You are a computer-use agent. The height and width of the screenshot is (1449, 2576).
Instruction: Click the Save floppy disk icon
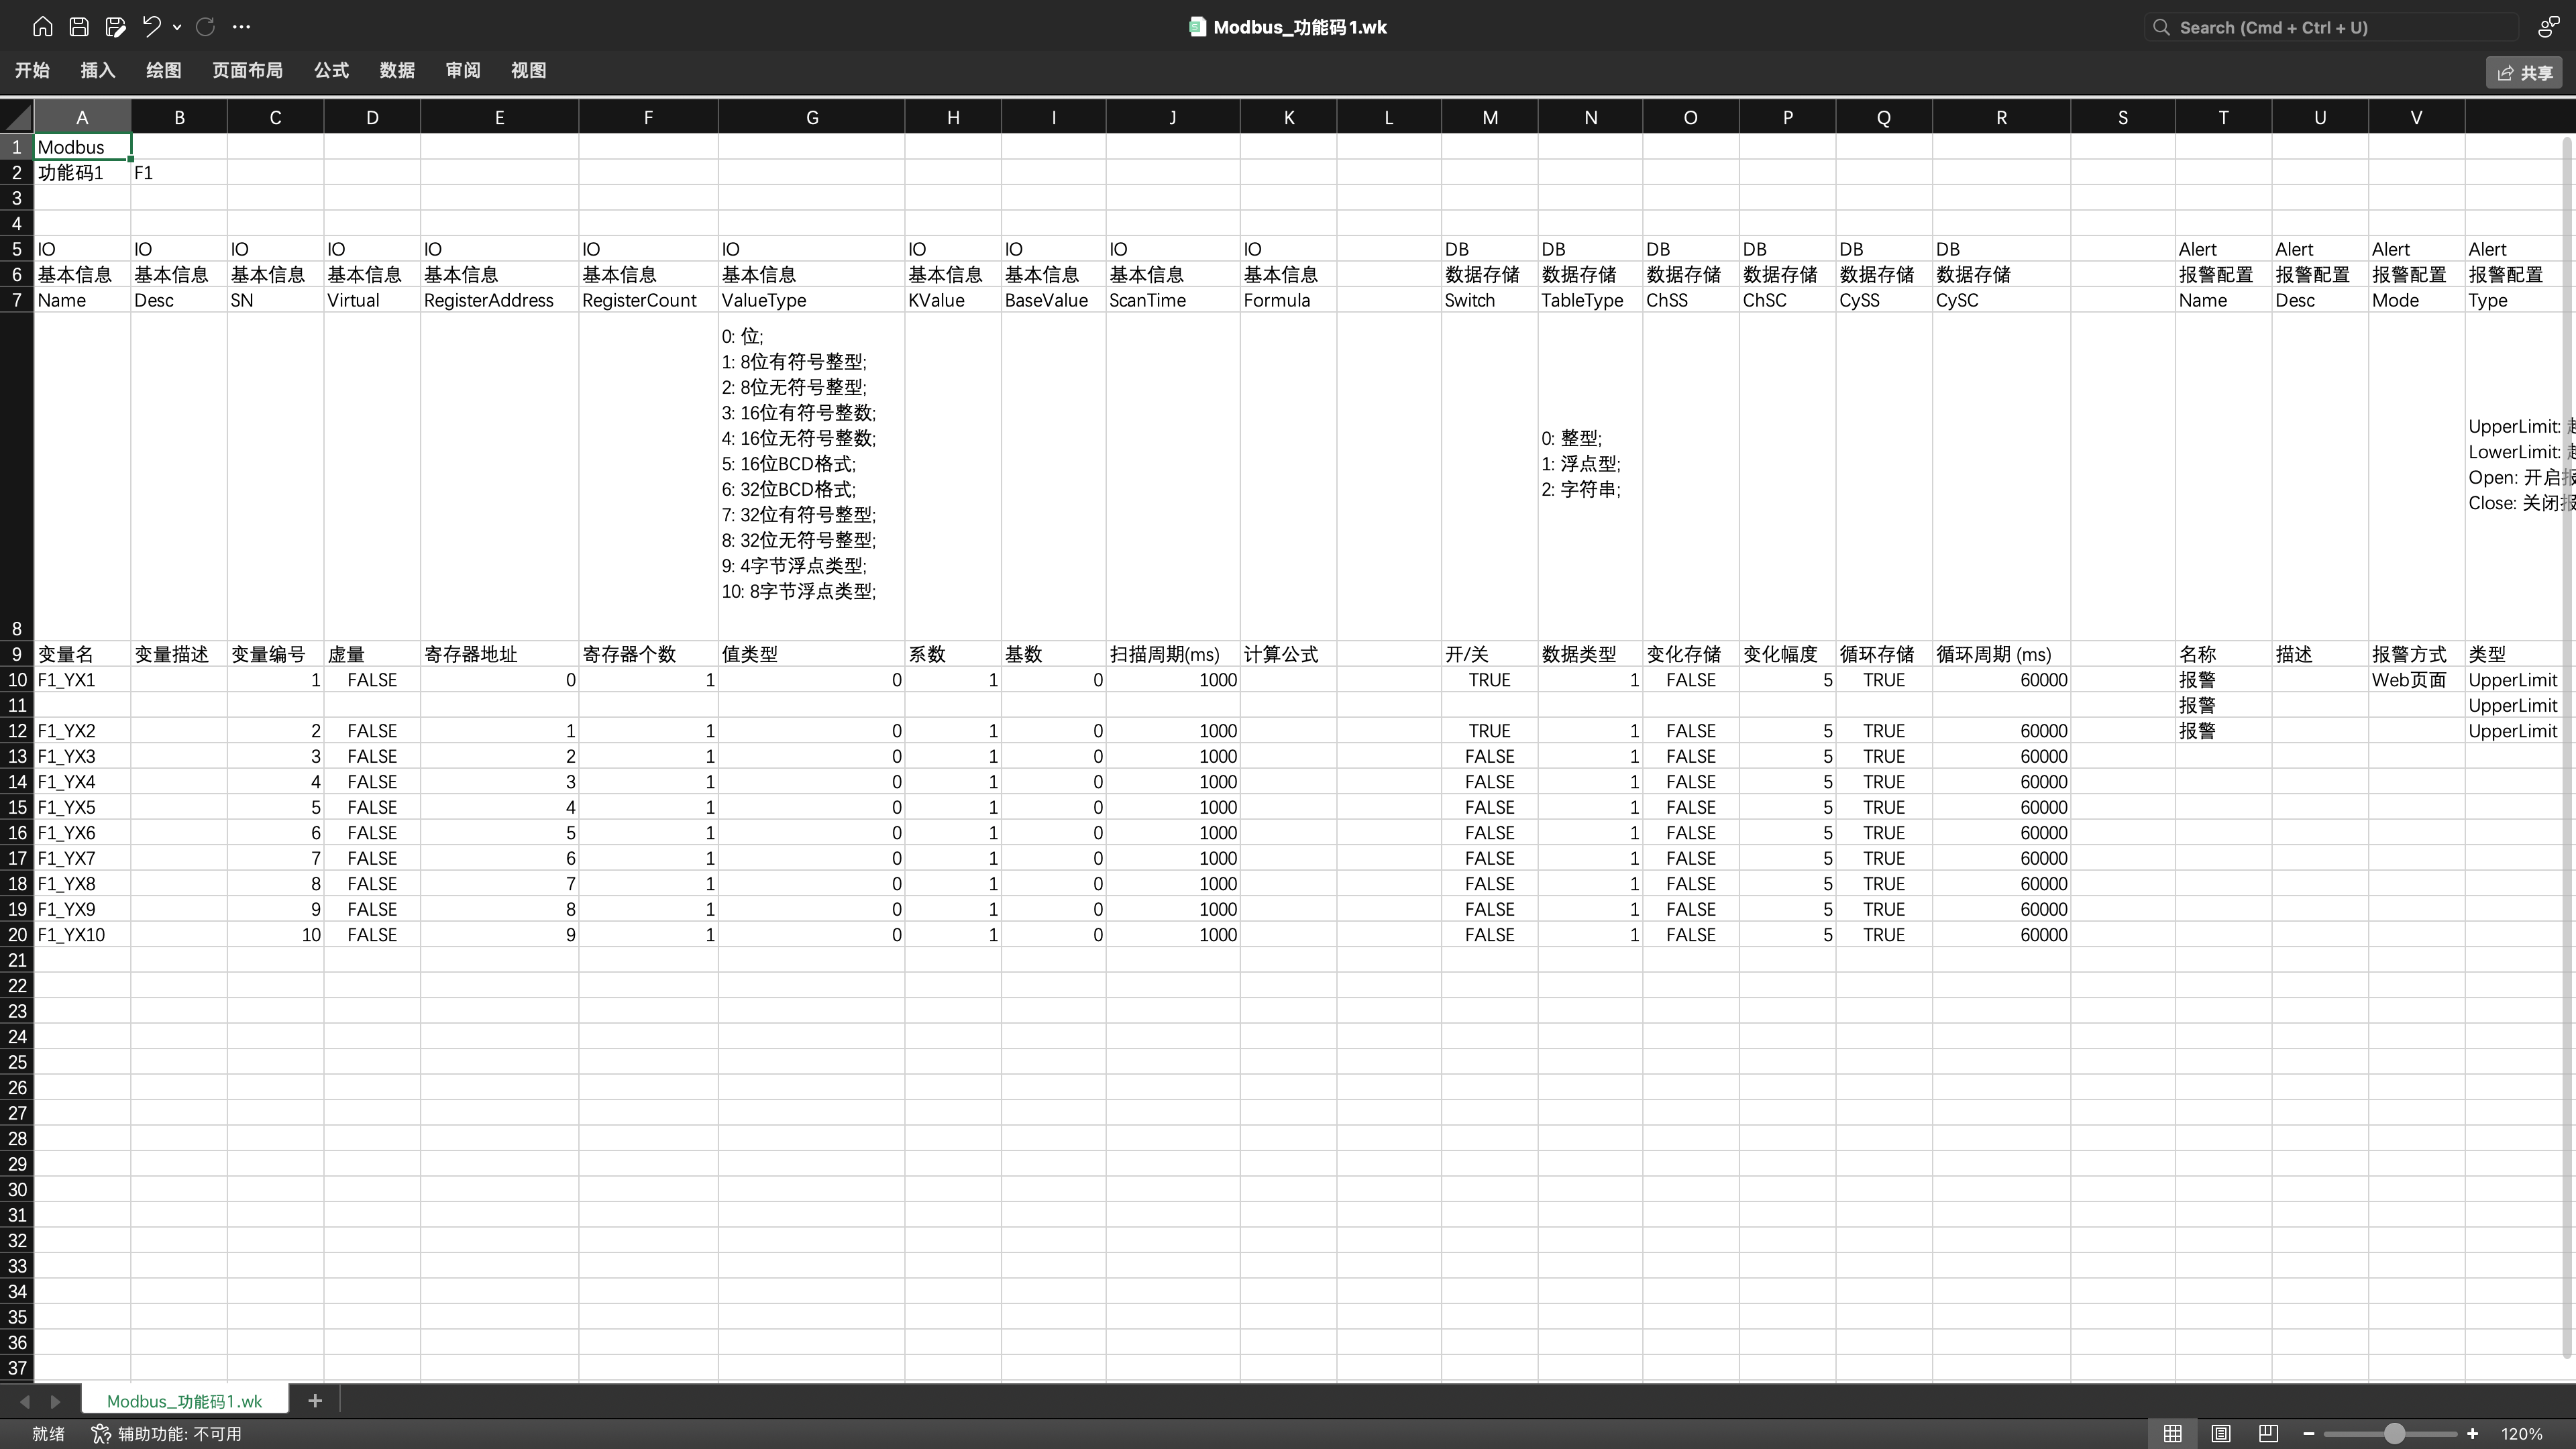(79, 27)
